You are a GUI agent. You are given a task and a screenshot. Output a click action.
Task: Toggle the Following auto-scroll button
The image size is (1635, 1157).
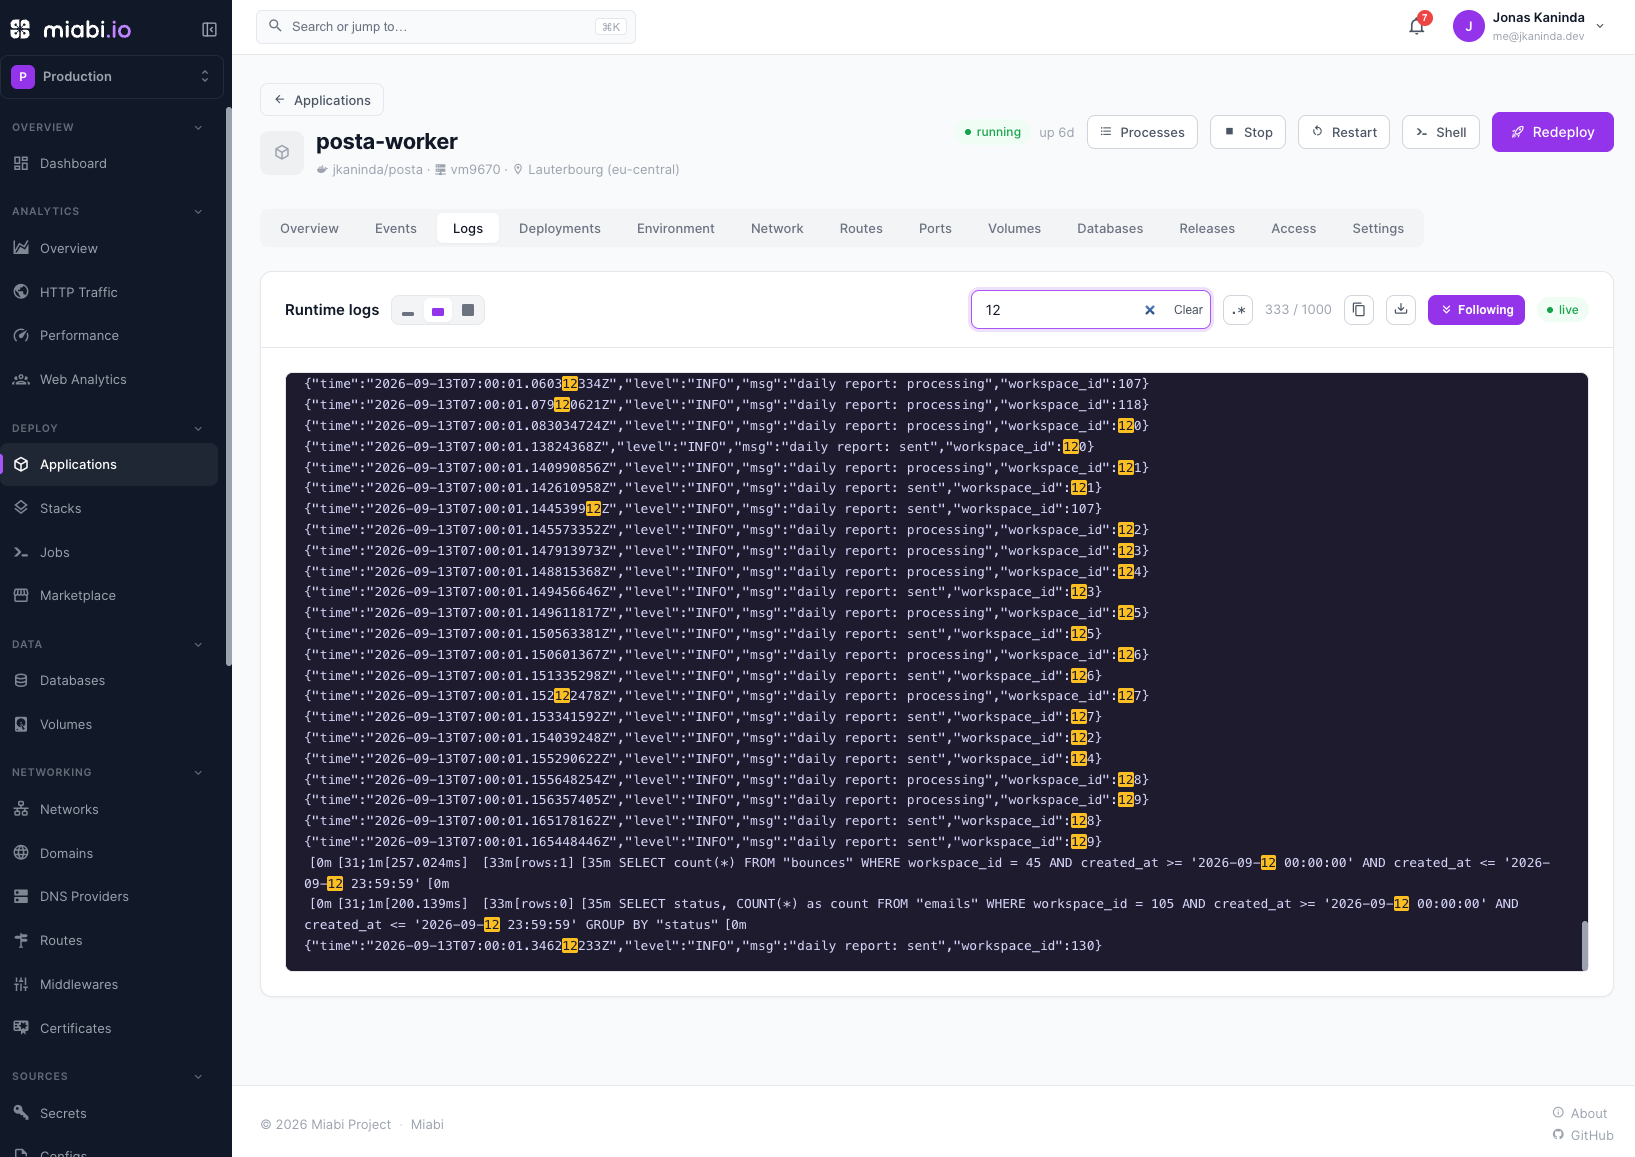(1476, 310)
